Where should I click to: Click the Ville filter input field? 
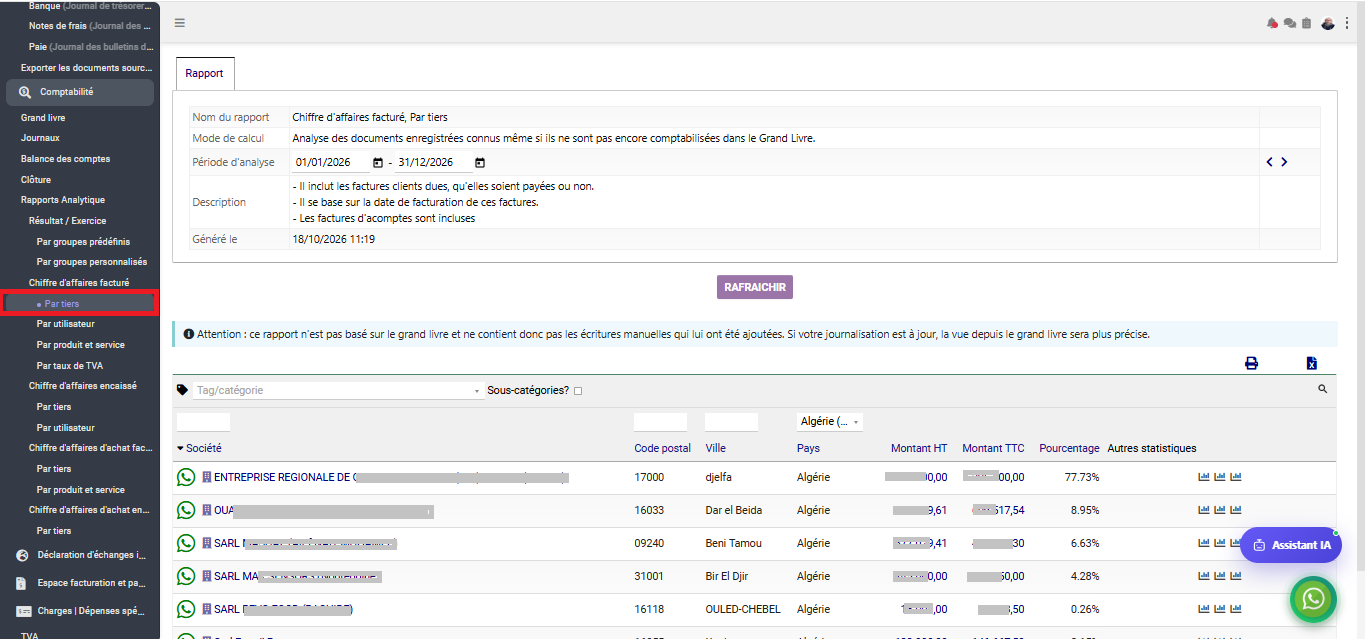732,422
